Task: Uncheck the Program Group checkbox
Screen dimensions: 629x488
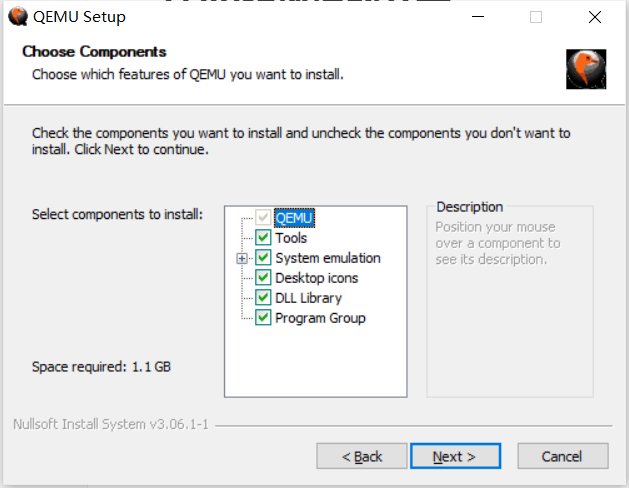Action: (x=263, y=318)
